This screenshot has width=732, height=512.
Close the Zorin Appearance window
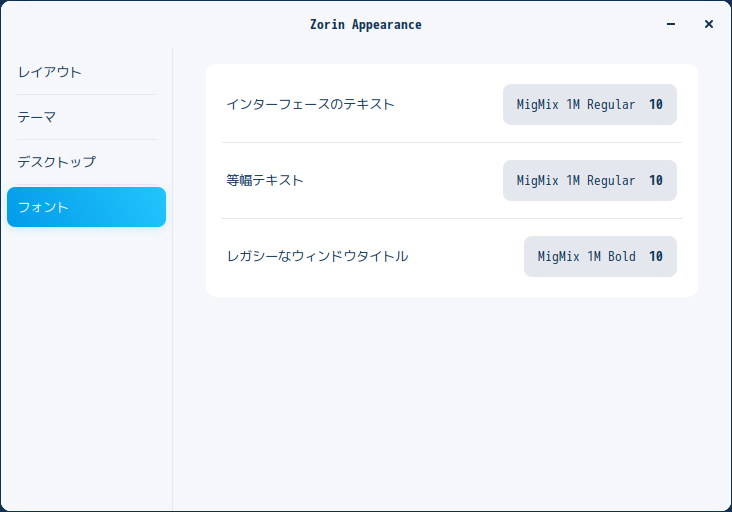709,24
